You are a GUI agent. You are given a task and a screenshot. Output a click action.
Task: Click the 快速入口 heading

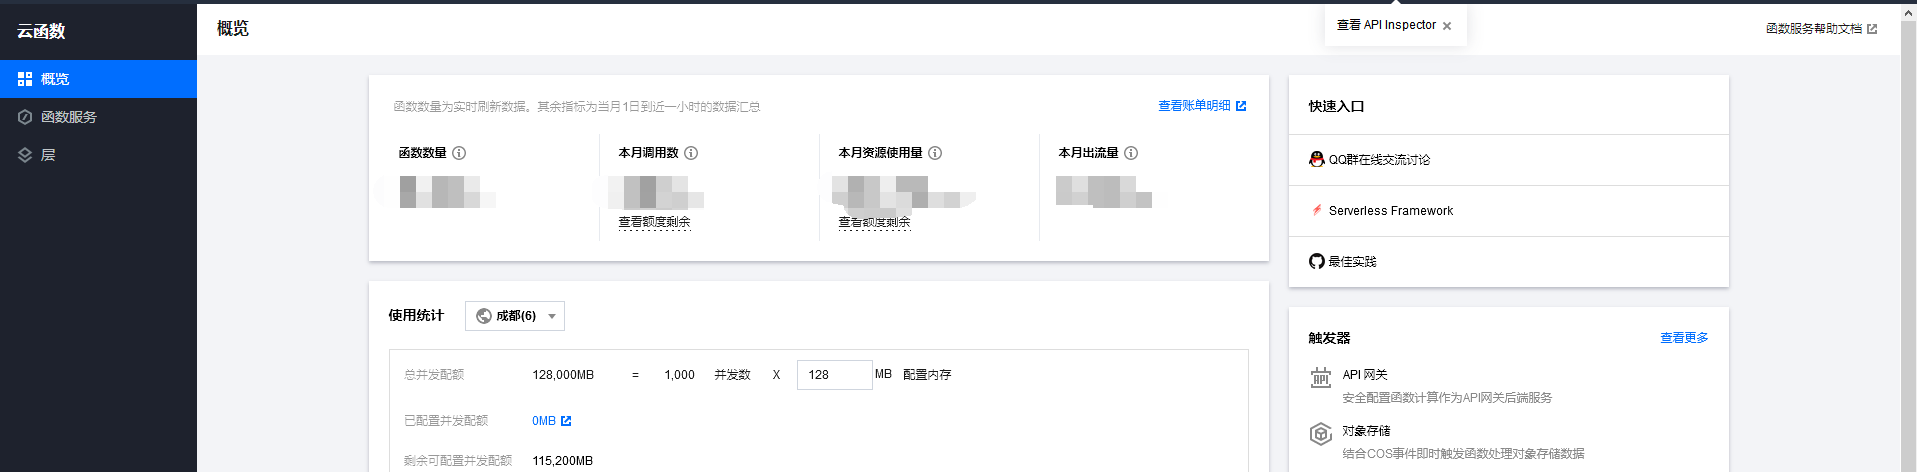(x=1336, y=106)
